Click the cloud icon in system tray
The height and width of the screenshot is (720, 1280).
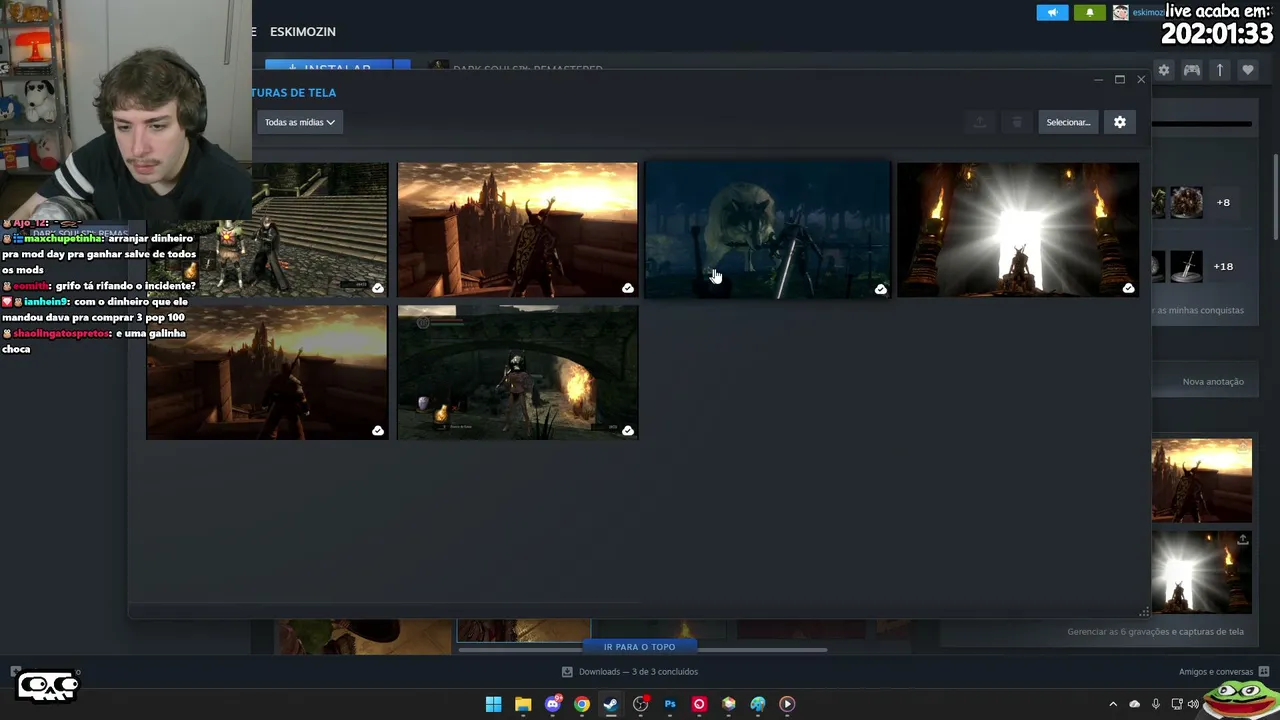1135,704
